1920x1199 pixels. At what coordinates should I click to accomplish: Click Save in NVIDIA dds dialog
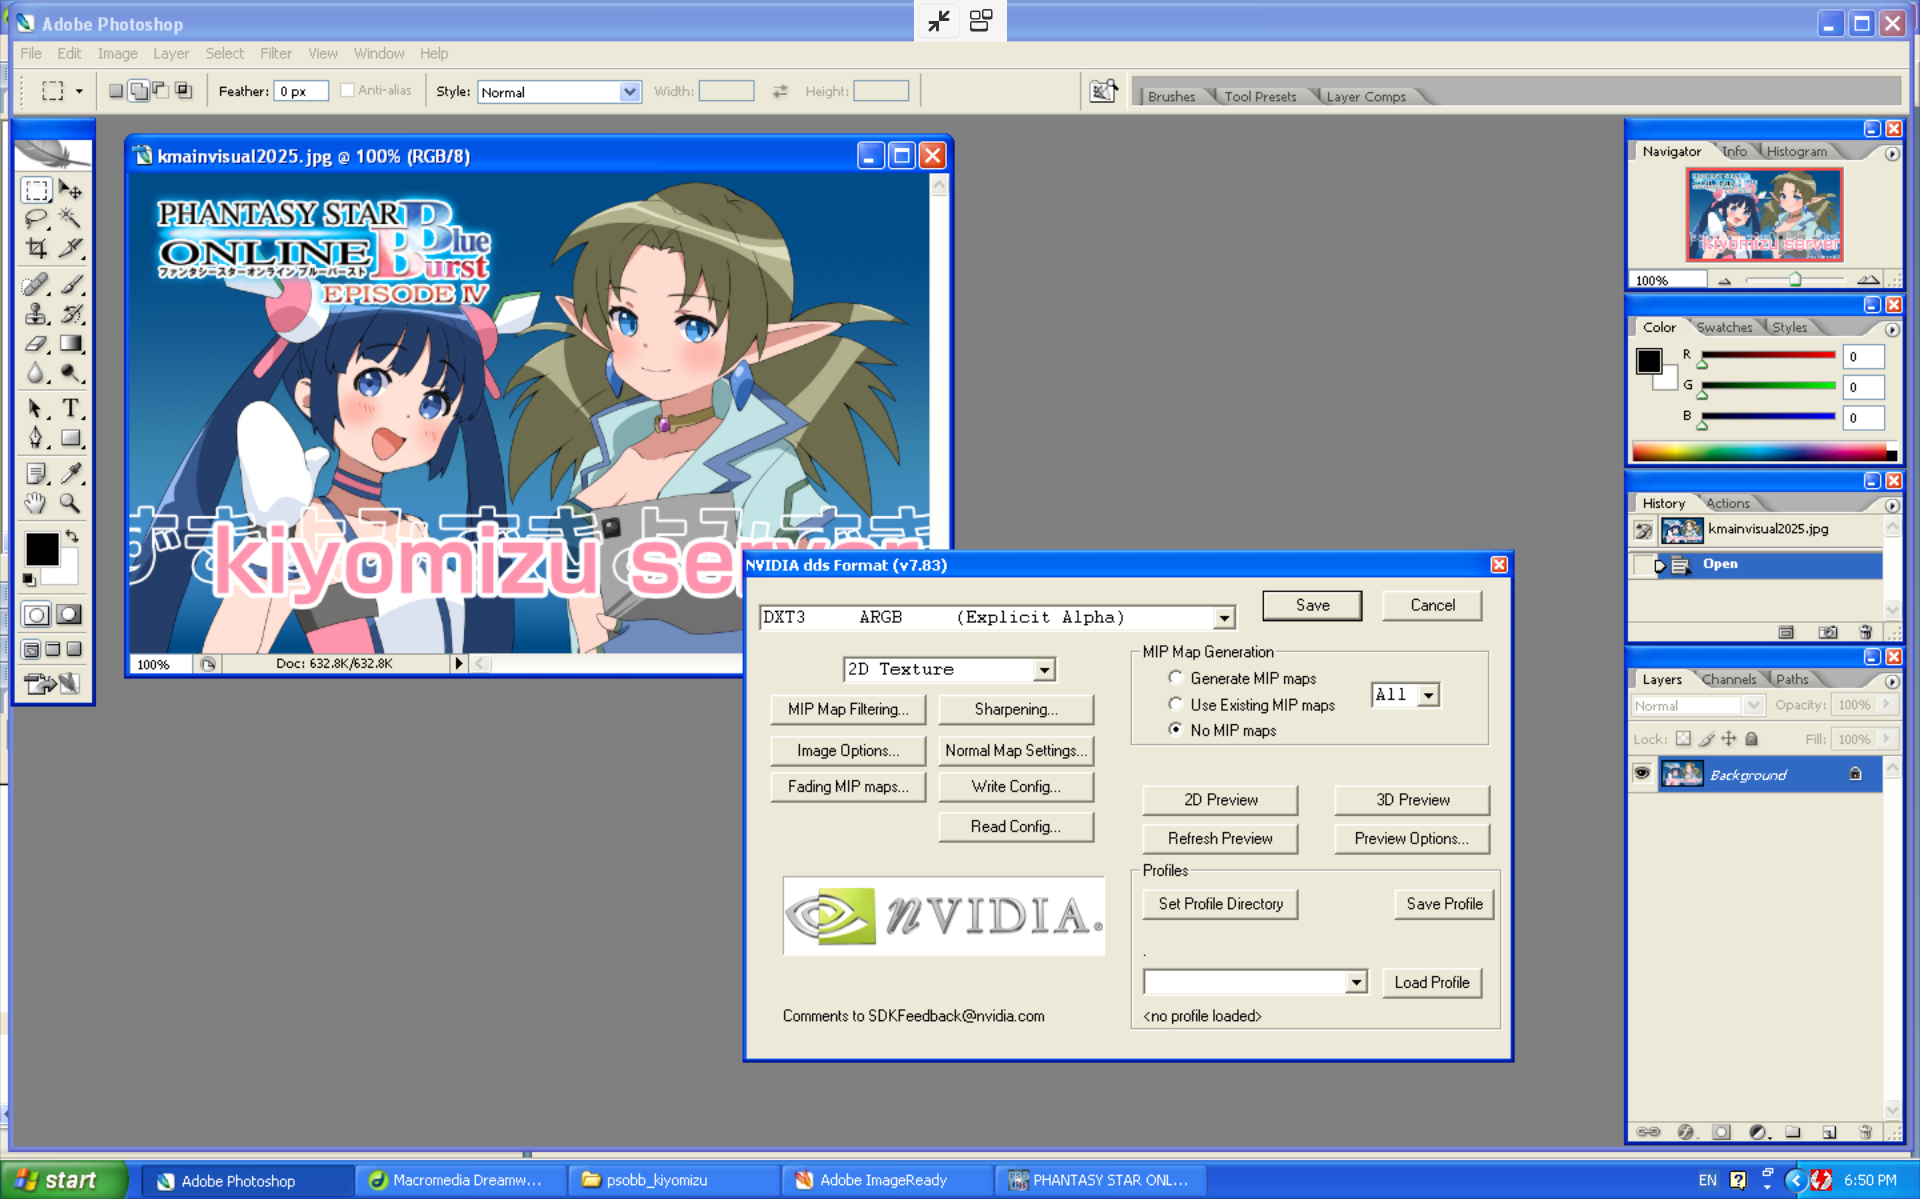click(1312, 605)
